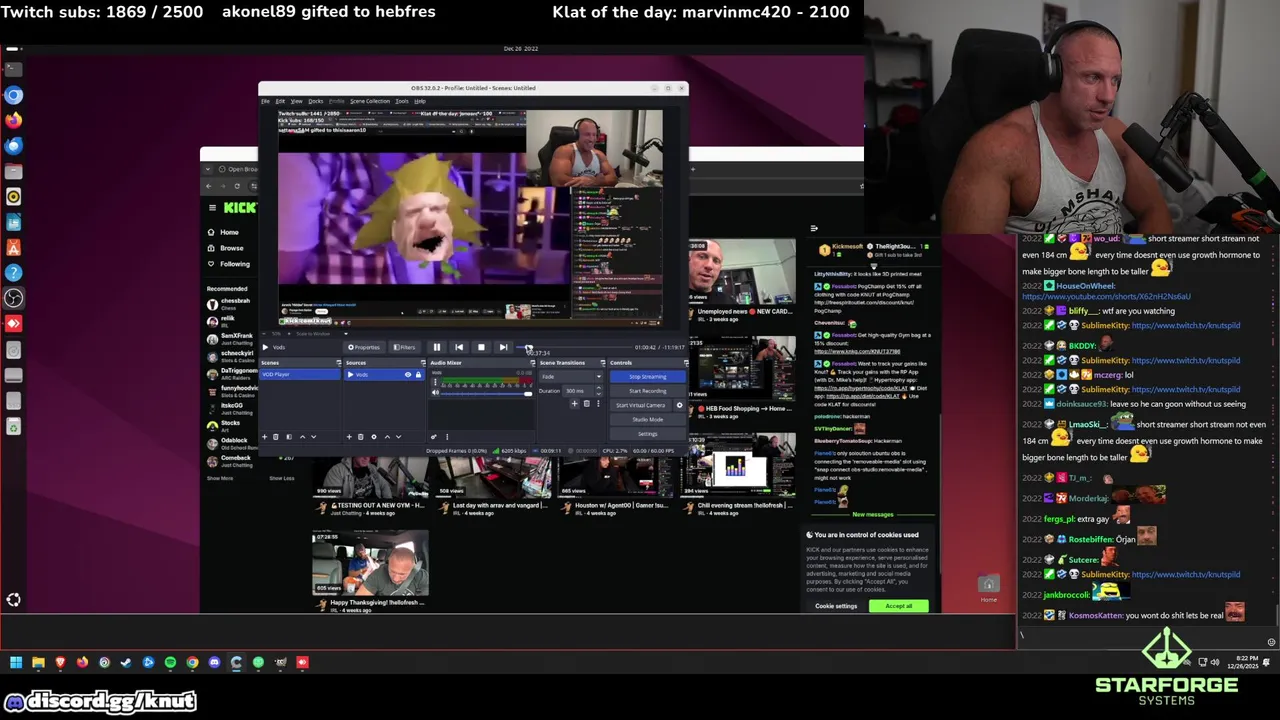This screenshot has height=720, width=1280.
Task: Open chessbrah recommended channel
Action: click(230, 303)
